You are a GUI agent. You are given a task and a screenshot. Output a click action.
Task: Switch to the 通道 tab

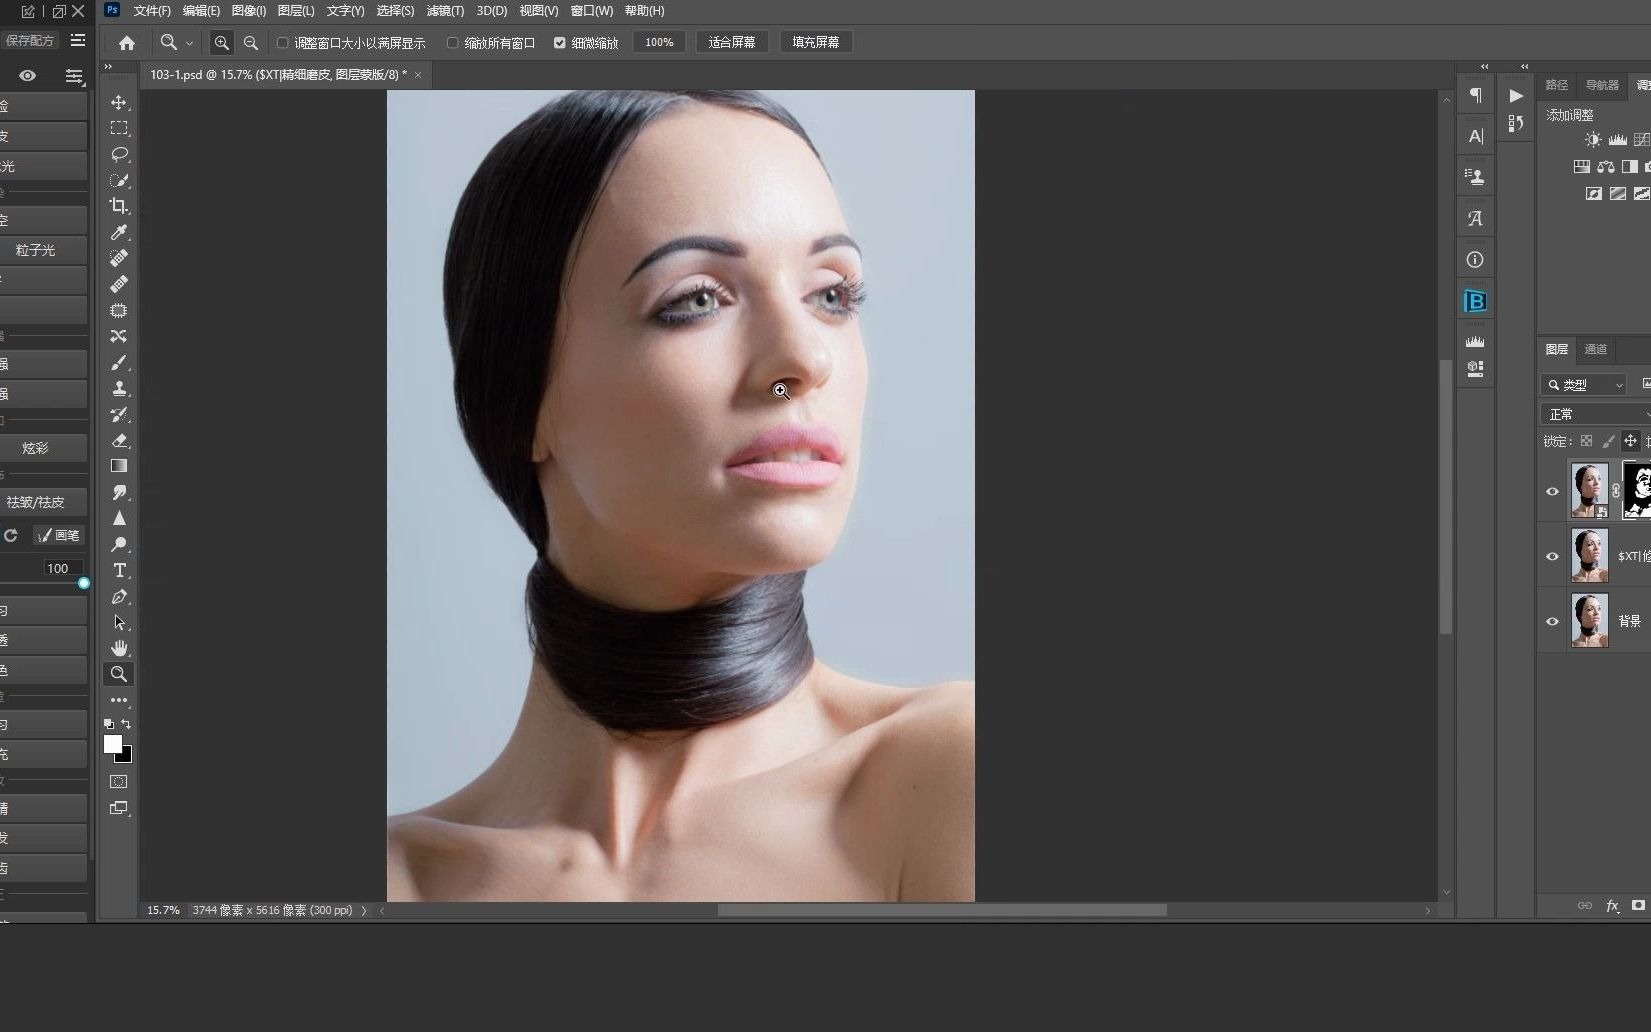(1596, 349)
